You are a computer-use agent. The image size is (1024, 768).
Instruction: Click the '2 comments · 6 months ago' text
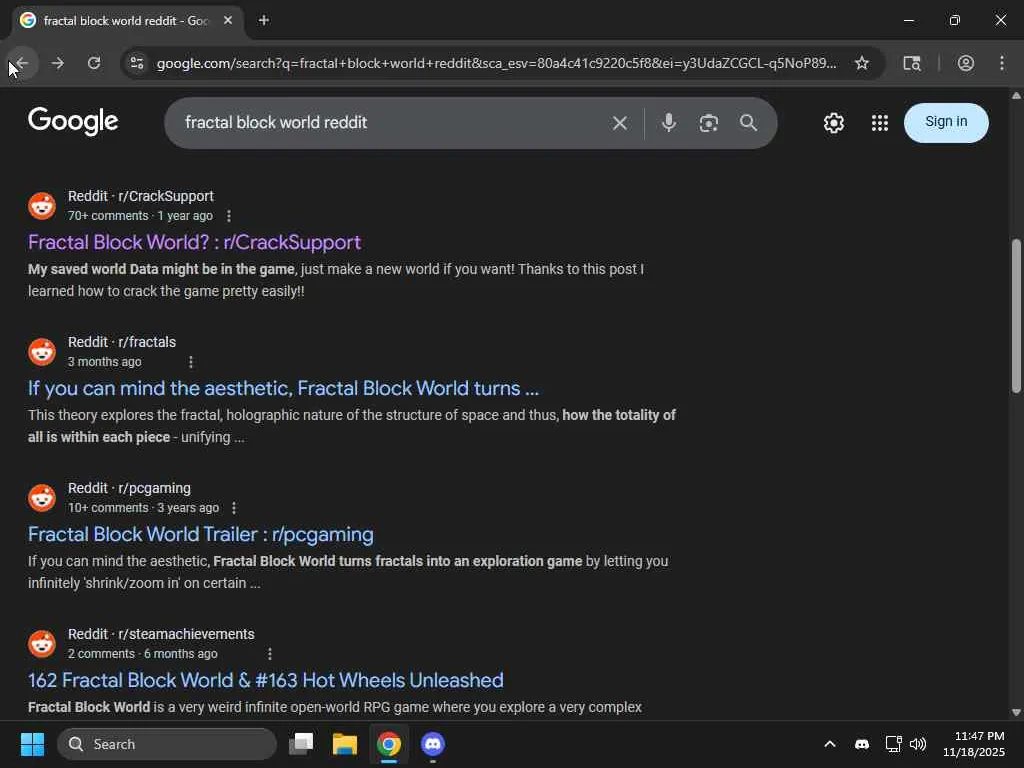pyautogui.click(x=142, y=654)
